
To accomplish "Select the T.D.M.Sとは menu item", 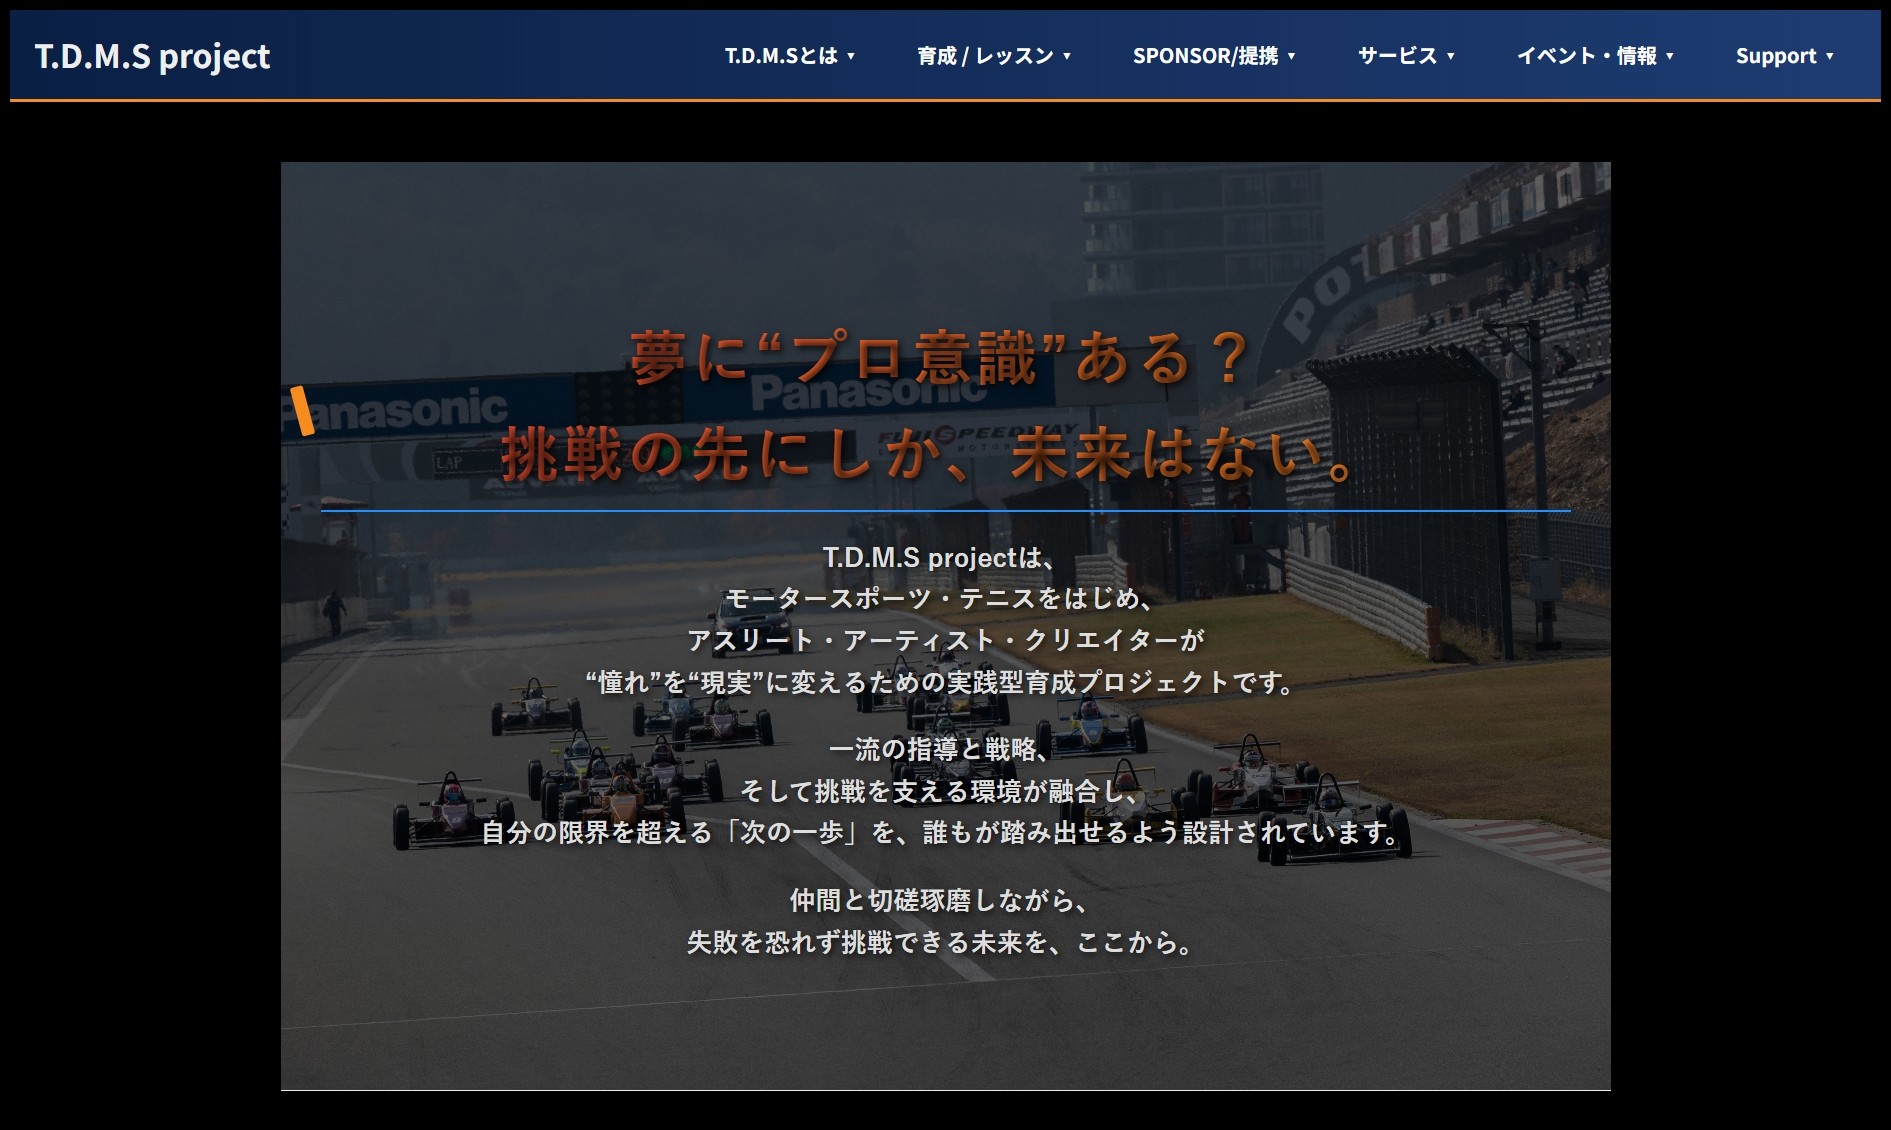I will 780,57.
